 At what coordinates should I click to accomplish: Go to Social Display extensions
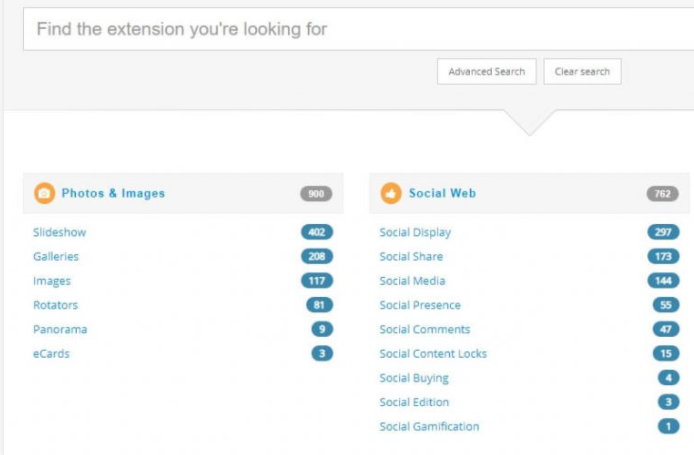pyautogui.click(x=415, y=232)
